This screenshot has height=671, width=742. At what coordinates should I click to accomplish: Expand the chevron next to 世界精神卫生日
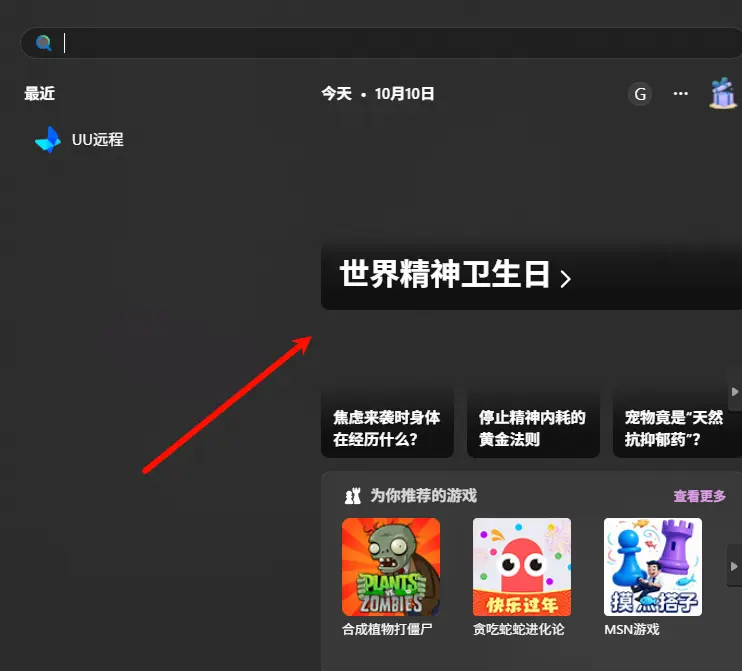pos(566,278)
